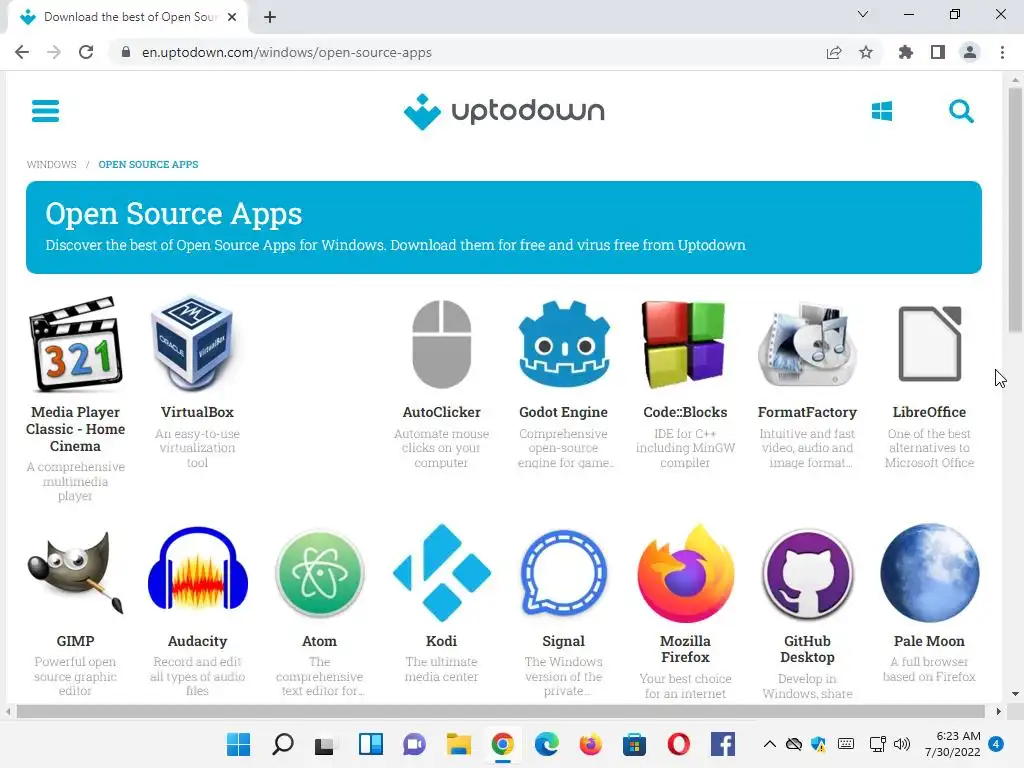1024x768 pixels.
Task: Click the vertical page scrollbar thumb
Action: pos(1015,209)
